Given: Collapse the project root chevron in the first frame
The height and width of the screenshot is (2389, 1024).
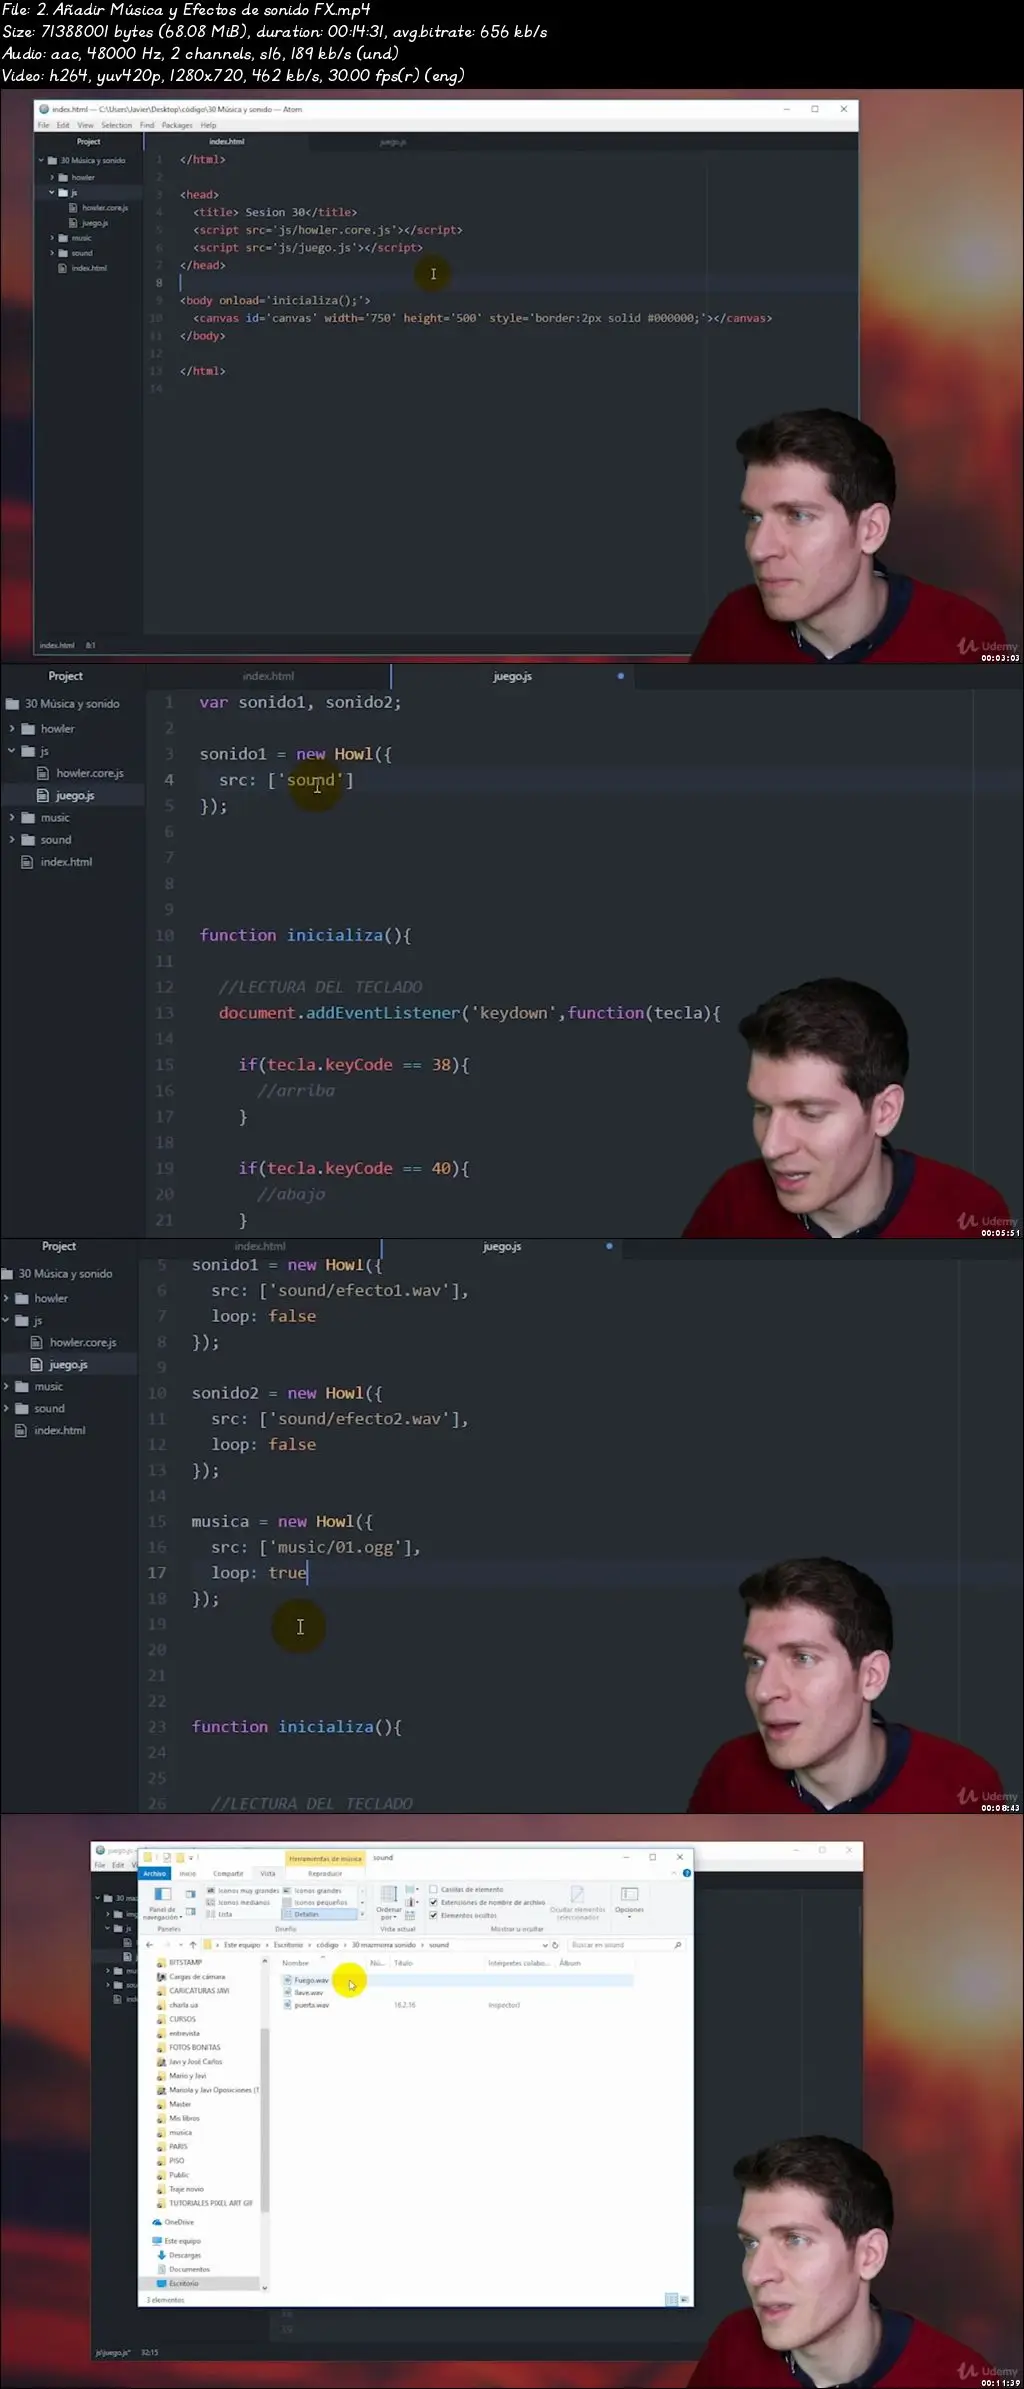Looking at the screenshot, I should (41, 160).
